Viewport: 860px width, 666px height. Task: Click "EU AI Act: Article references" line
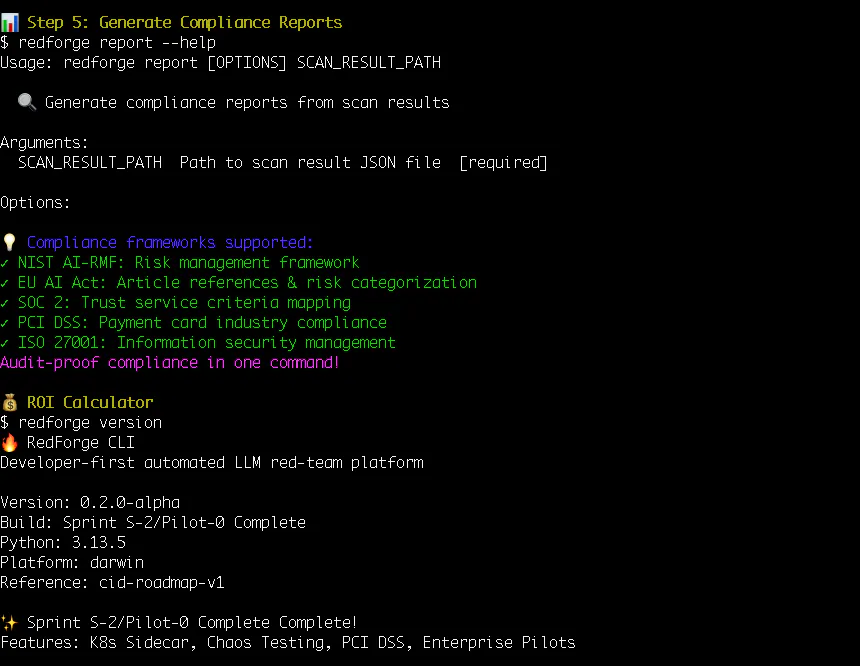[247, 283]
